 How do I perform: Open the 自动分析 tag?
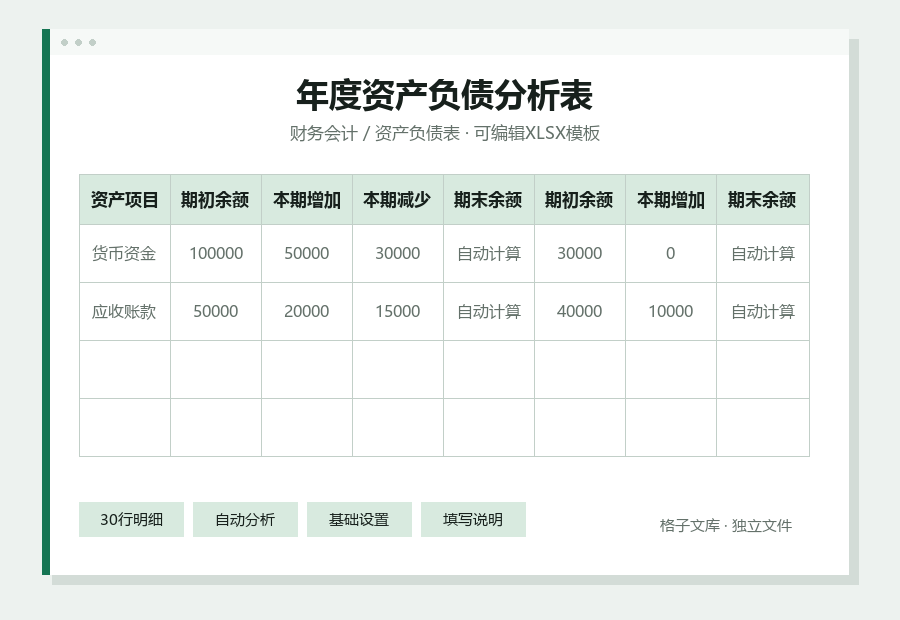(245, 520)
